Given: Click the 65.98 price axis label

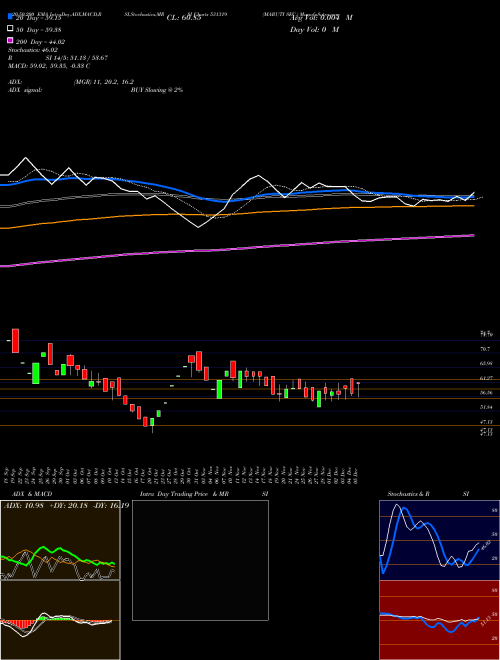Looking at the screenshot, I should [486, 363].
